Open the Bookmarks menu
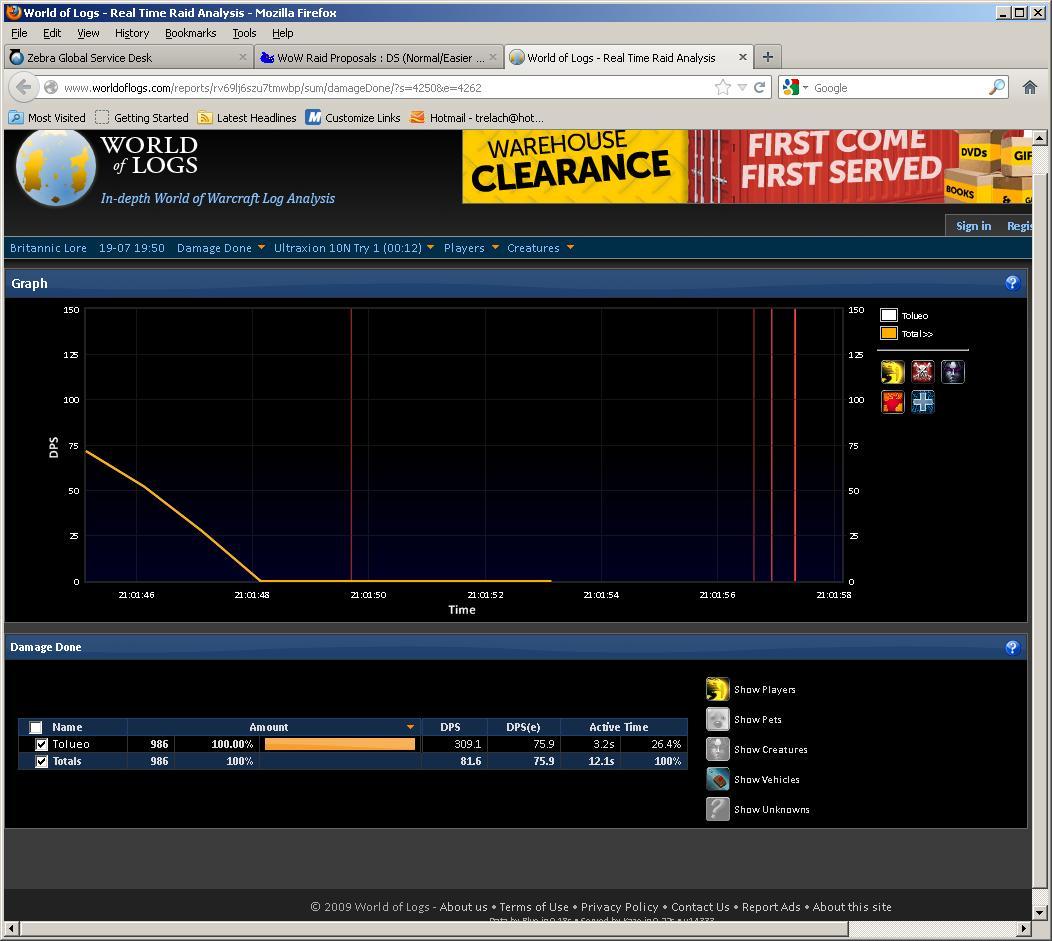 190,33
